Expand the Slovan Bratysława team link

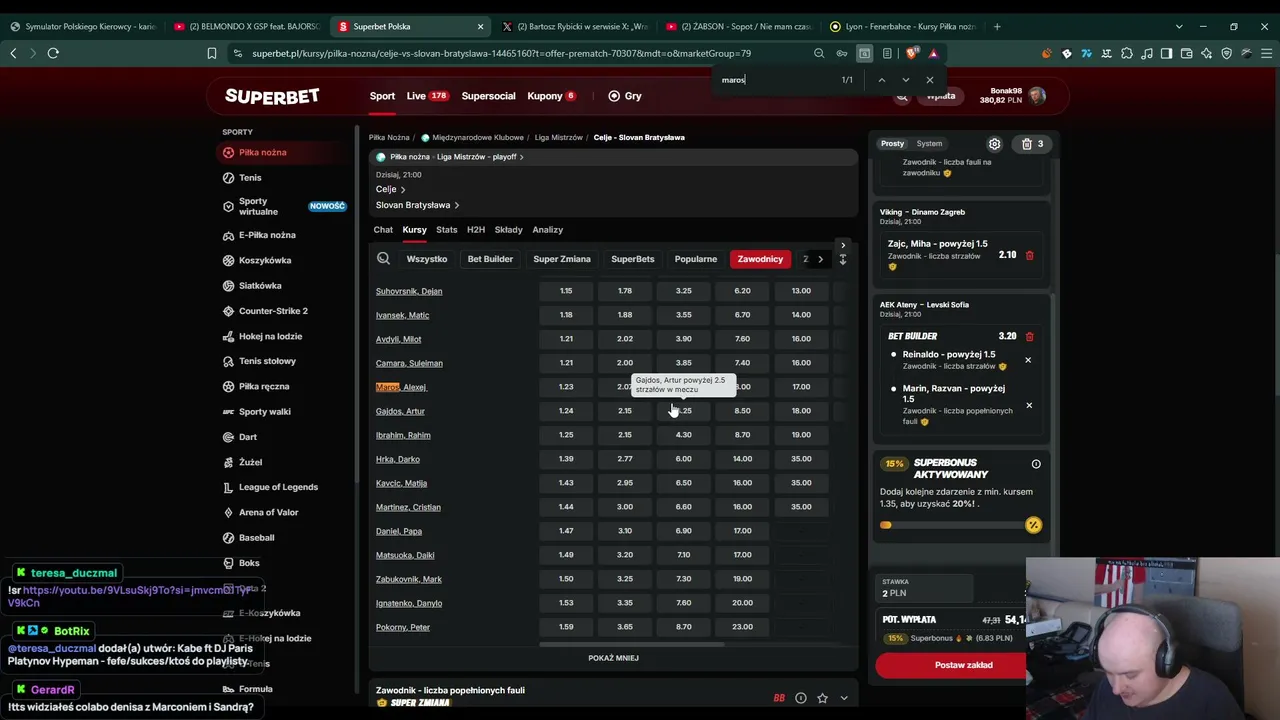417,205
